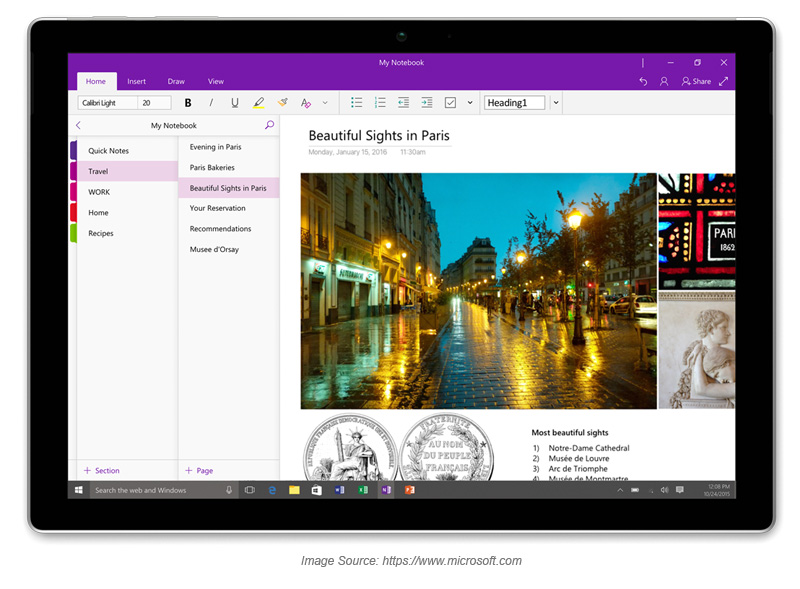Open Recommendations page

[229, 229]
